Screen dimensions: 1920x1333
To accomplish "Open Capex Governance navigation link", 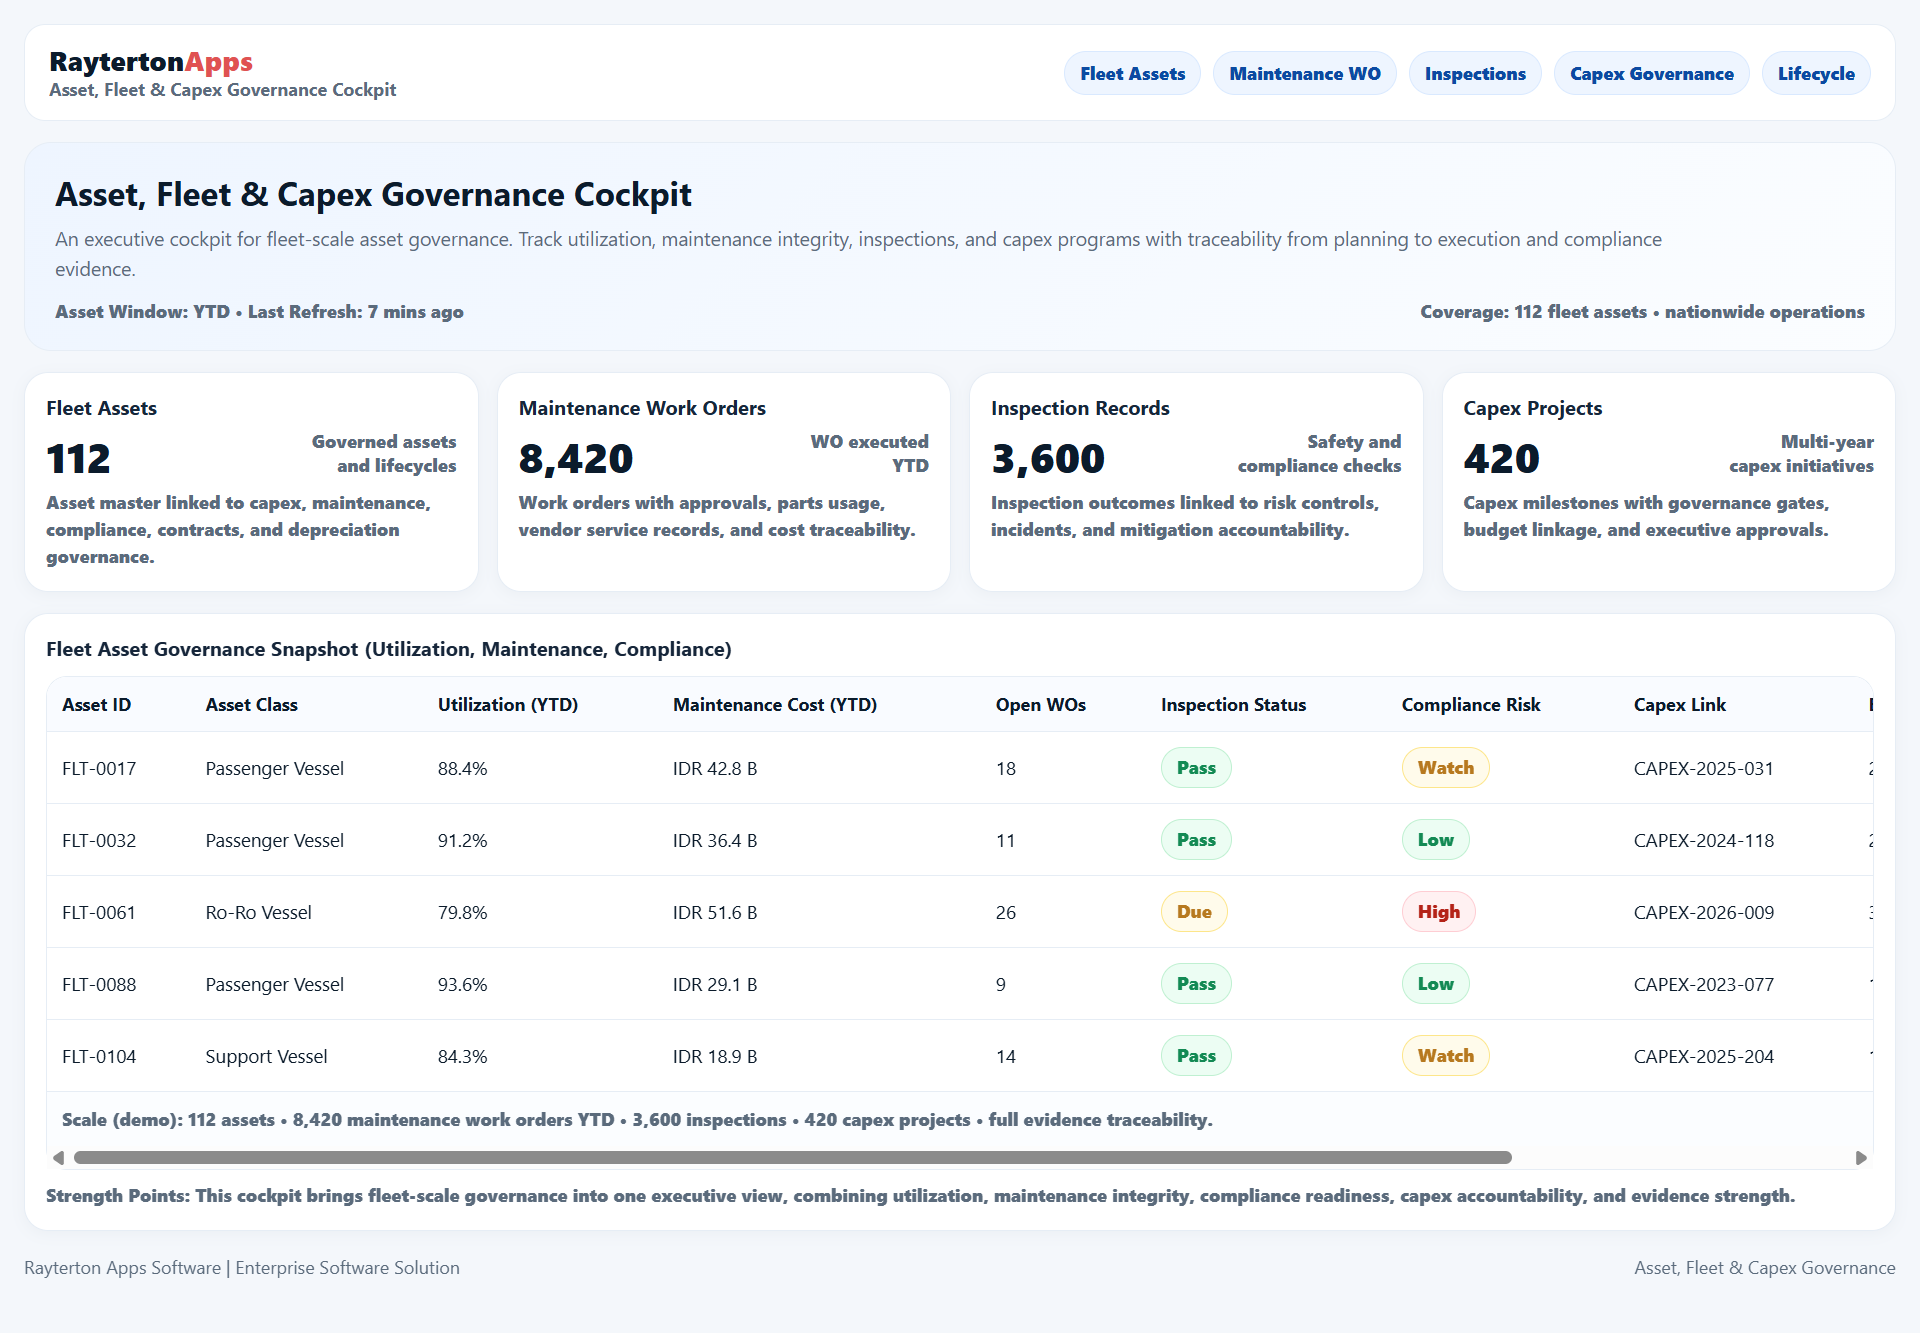I will pyautogui.click(x=1651, y=74).
